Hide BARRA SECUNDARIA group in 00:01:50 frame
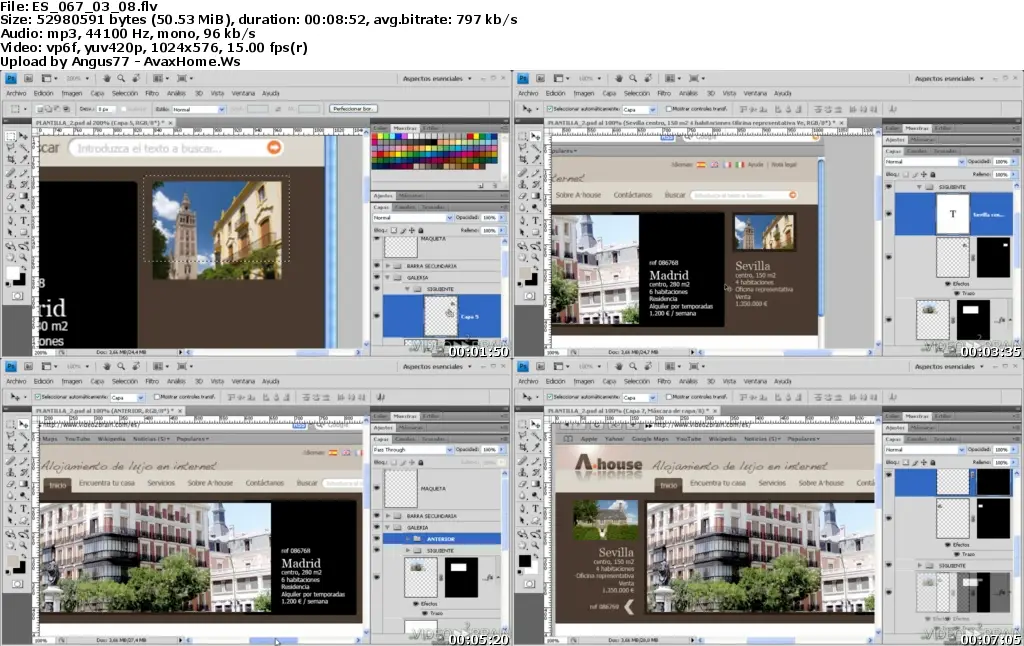1024x646 pixels. coord(377,266)
